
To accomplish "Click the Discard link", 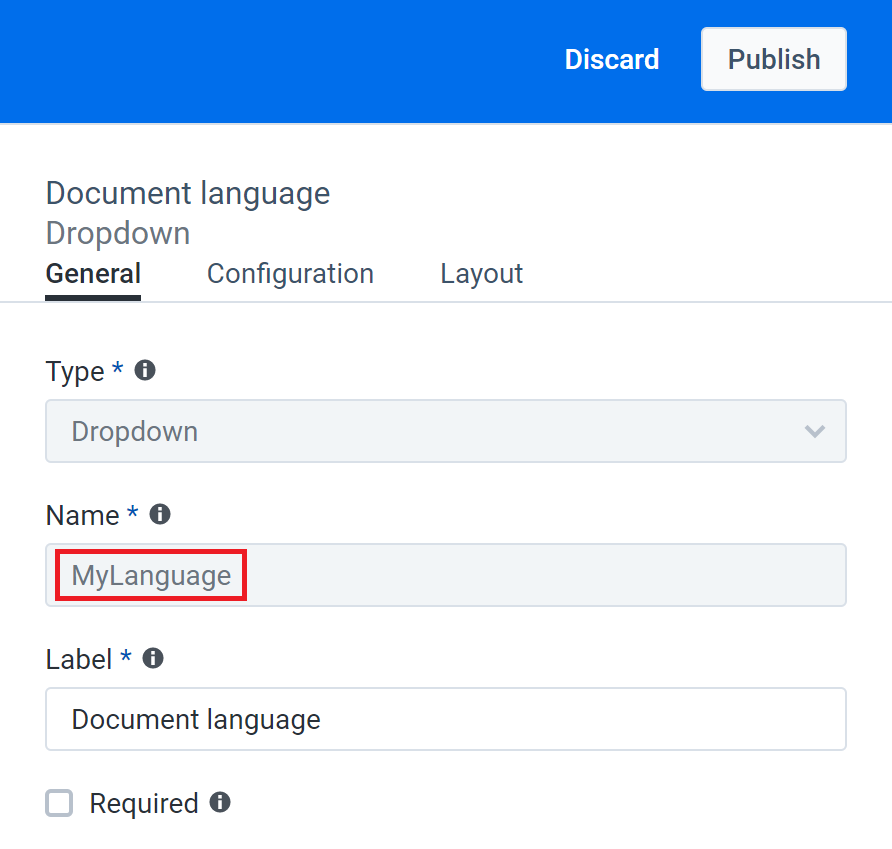I will tap(611, 59).
